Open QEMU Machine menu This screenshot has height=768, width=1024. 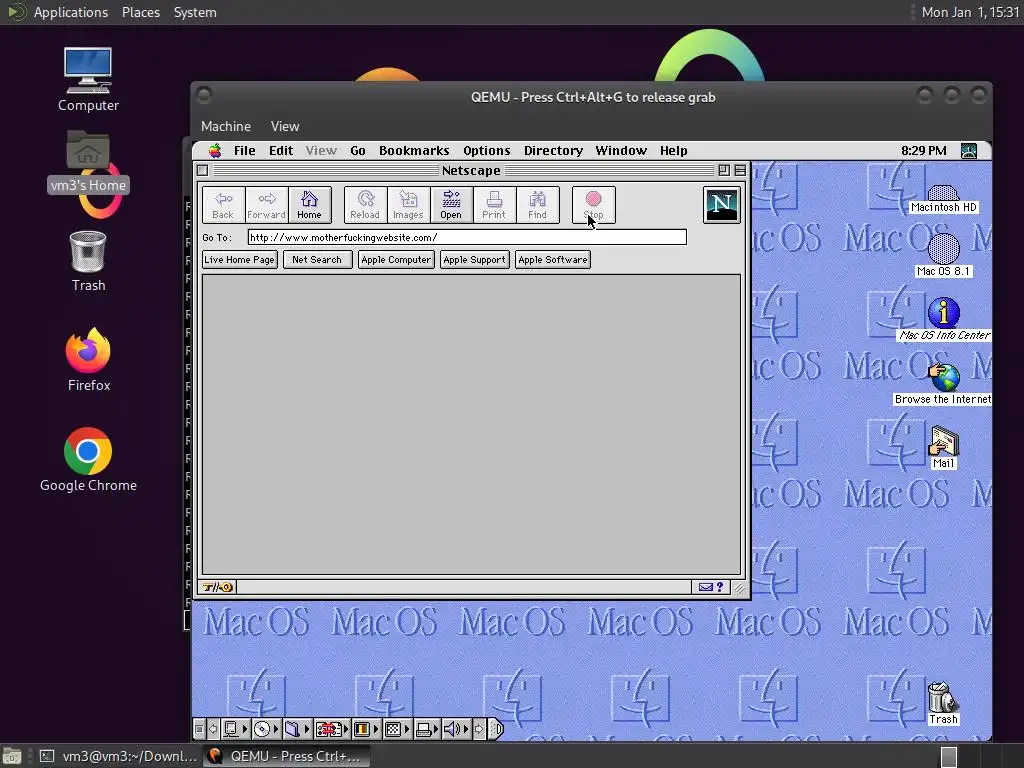pyautogui.click(x=226, y=127)
